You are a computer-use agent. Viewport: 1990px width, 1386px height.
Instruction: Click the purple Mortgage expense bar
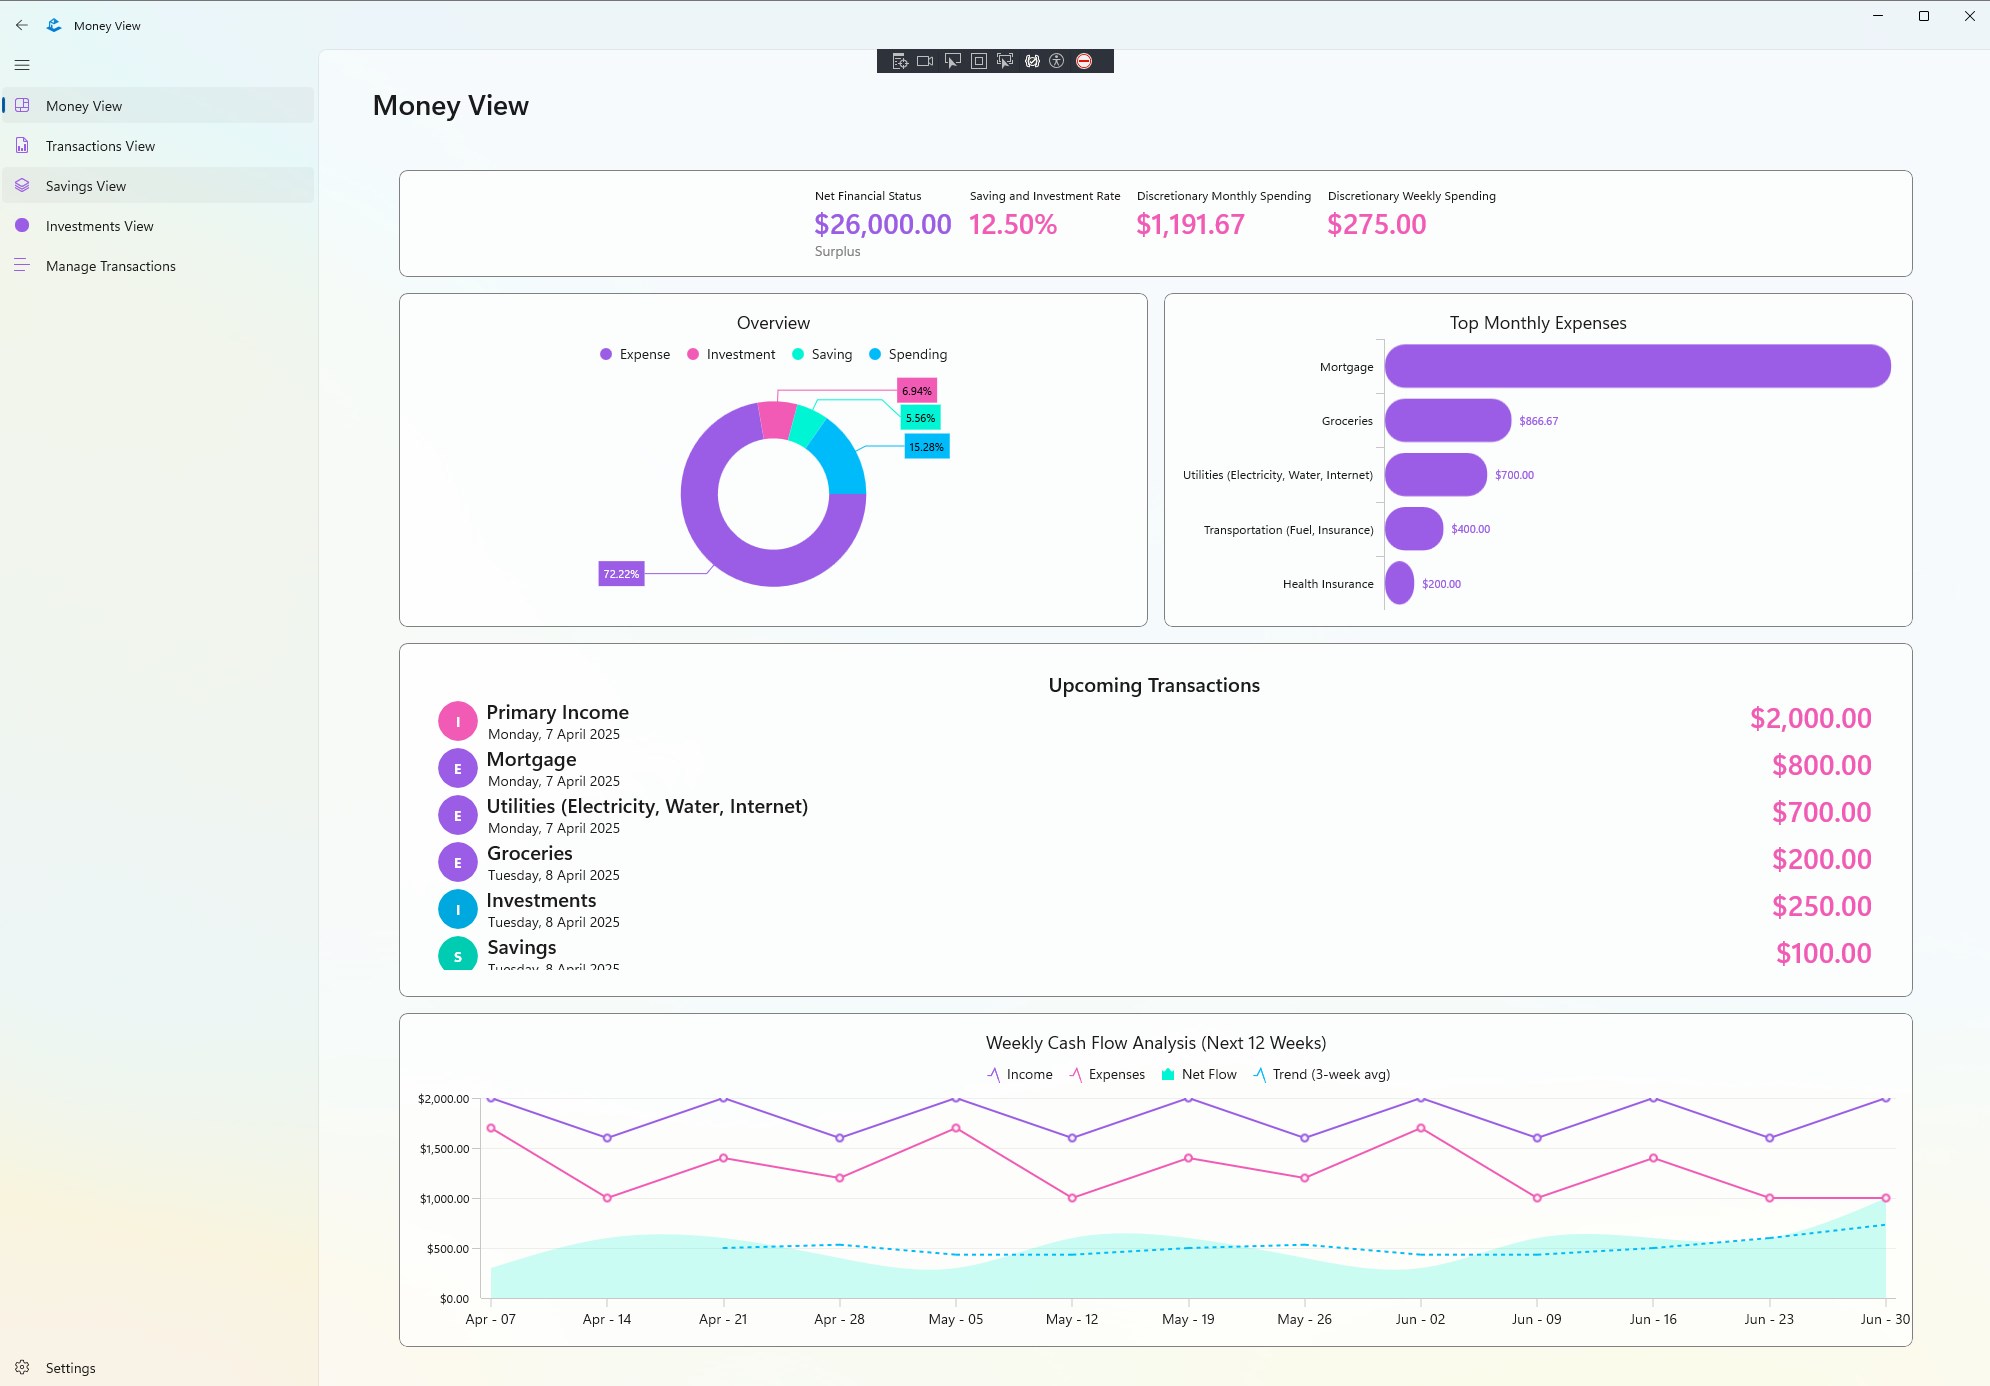[x=1637, y=366]
